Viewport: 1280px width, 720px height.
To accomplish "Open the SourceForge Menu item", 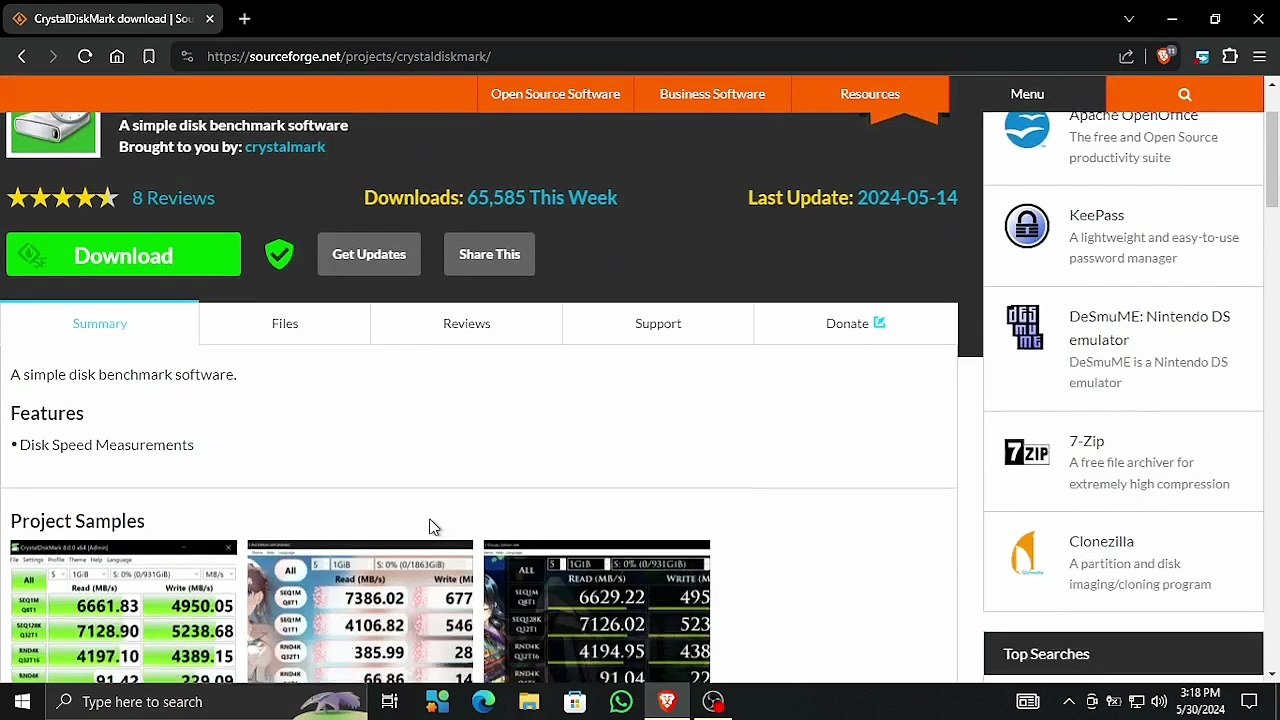I will [1027, 94].
